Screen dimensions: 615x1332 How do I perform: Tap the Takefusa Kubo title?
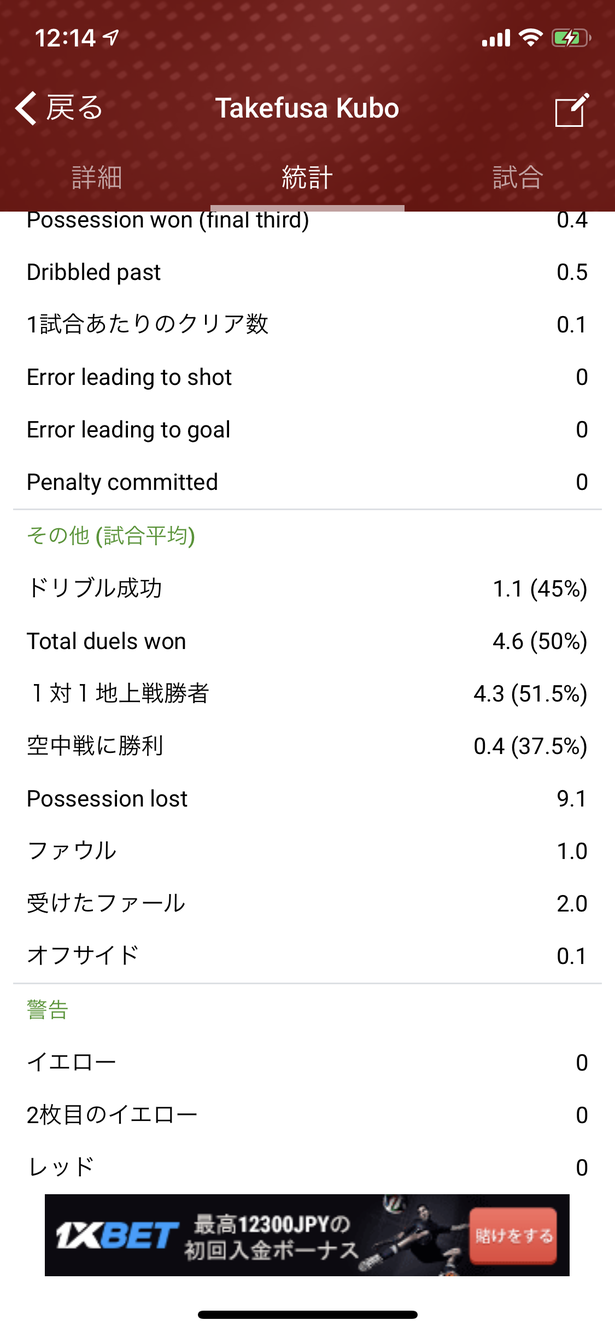307,108
